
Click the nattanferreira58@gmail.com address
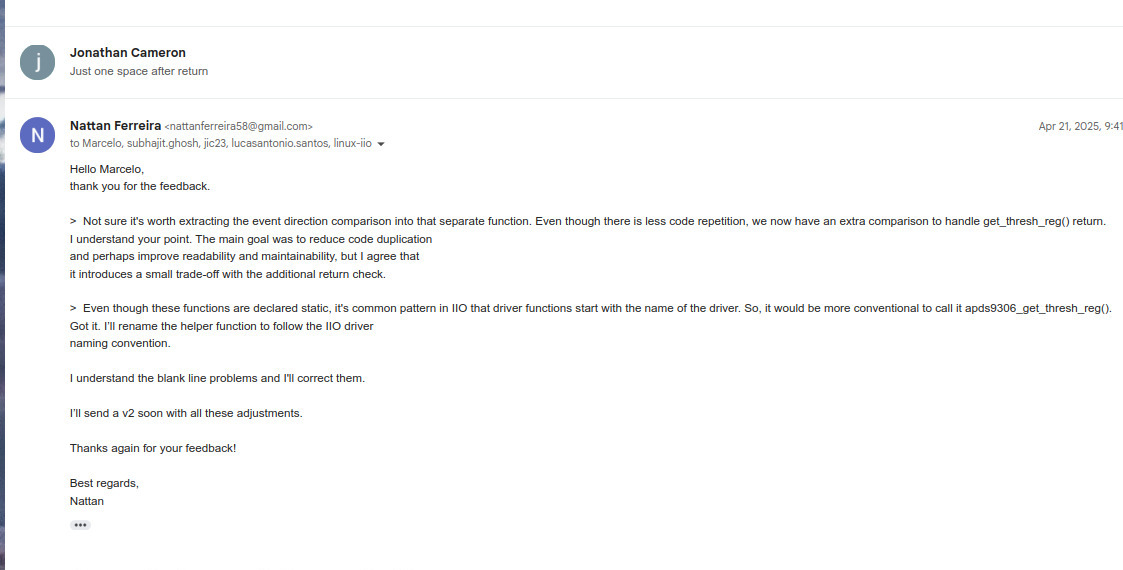pos(238,127)
